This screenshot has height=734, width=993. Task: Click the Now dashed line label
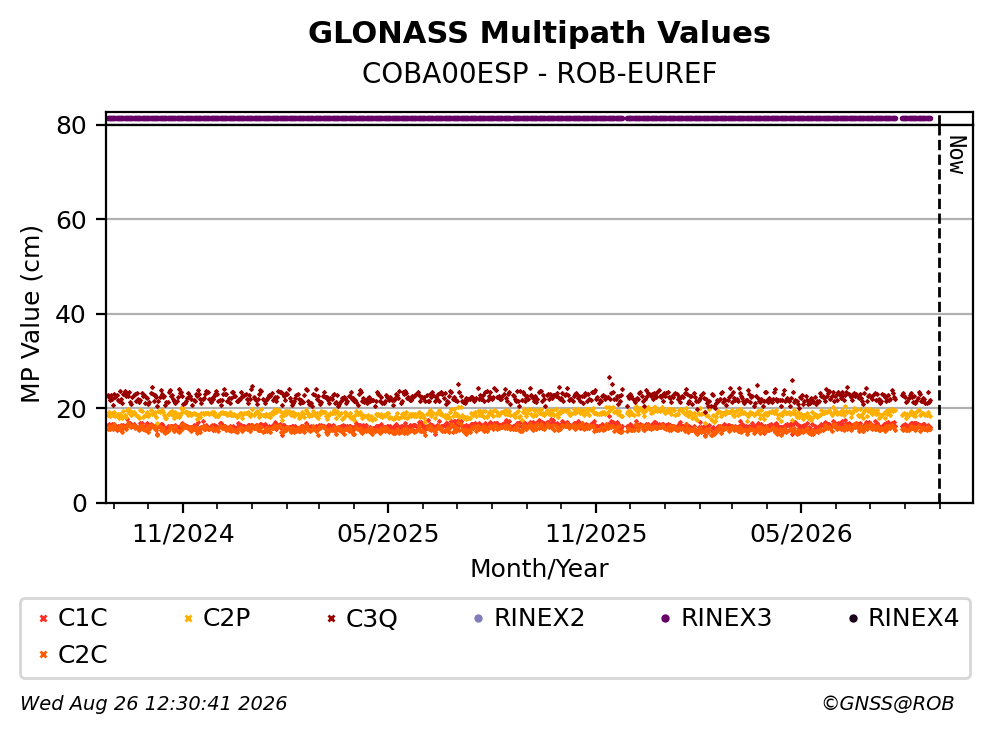click(x=958, y=155)
